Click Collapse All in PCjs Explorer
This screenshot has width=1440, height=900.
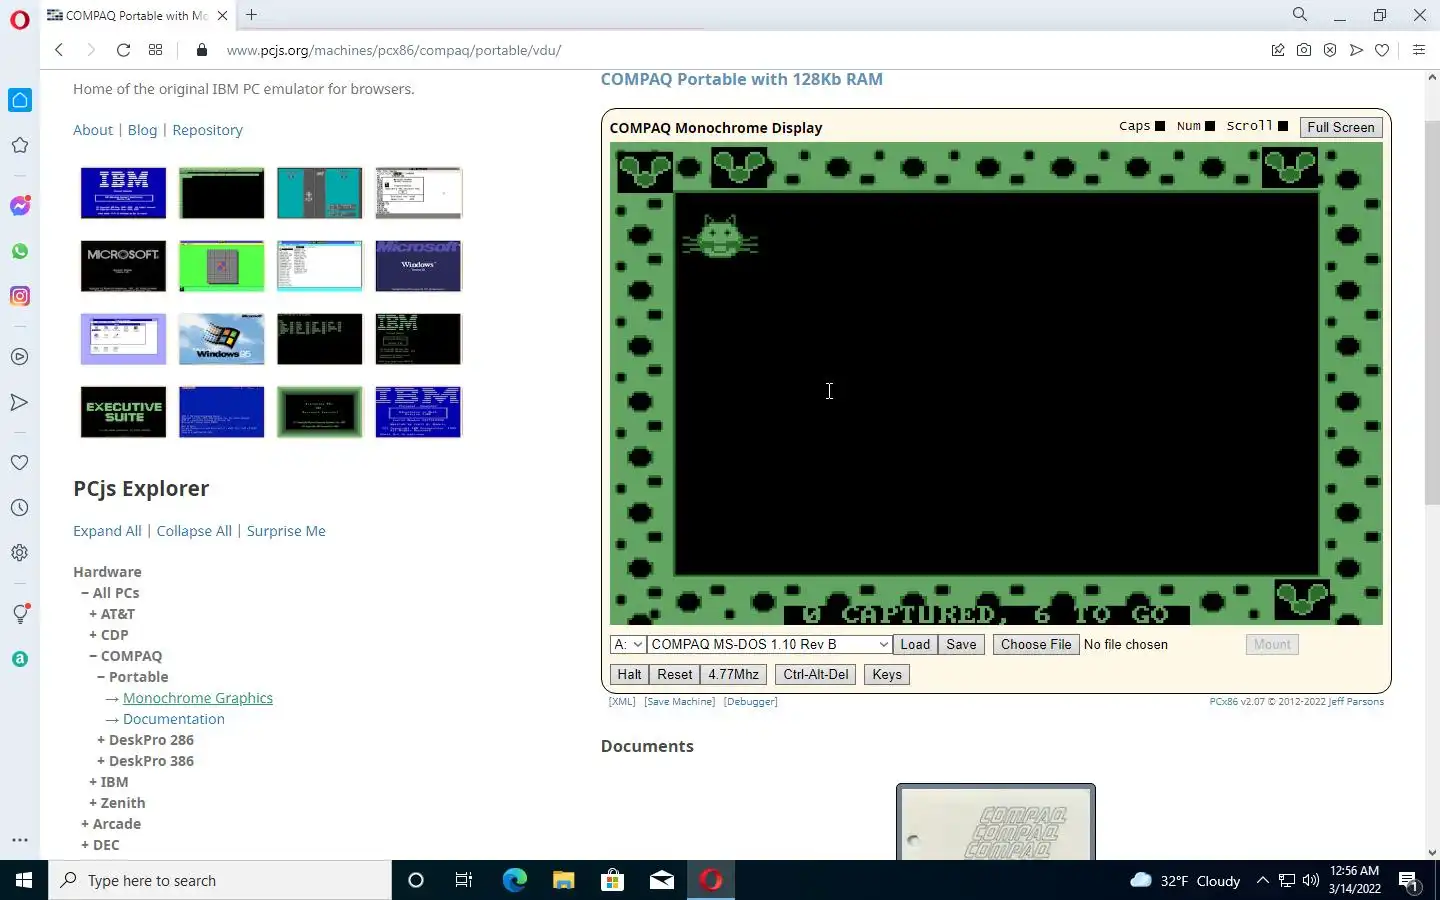click(194, 531)
